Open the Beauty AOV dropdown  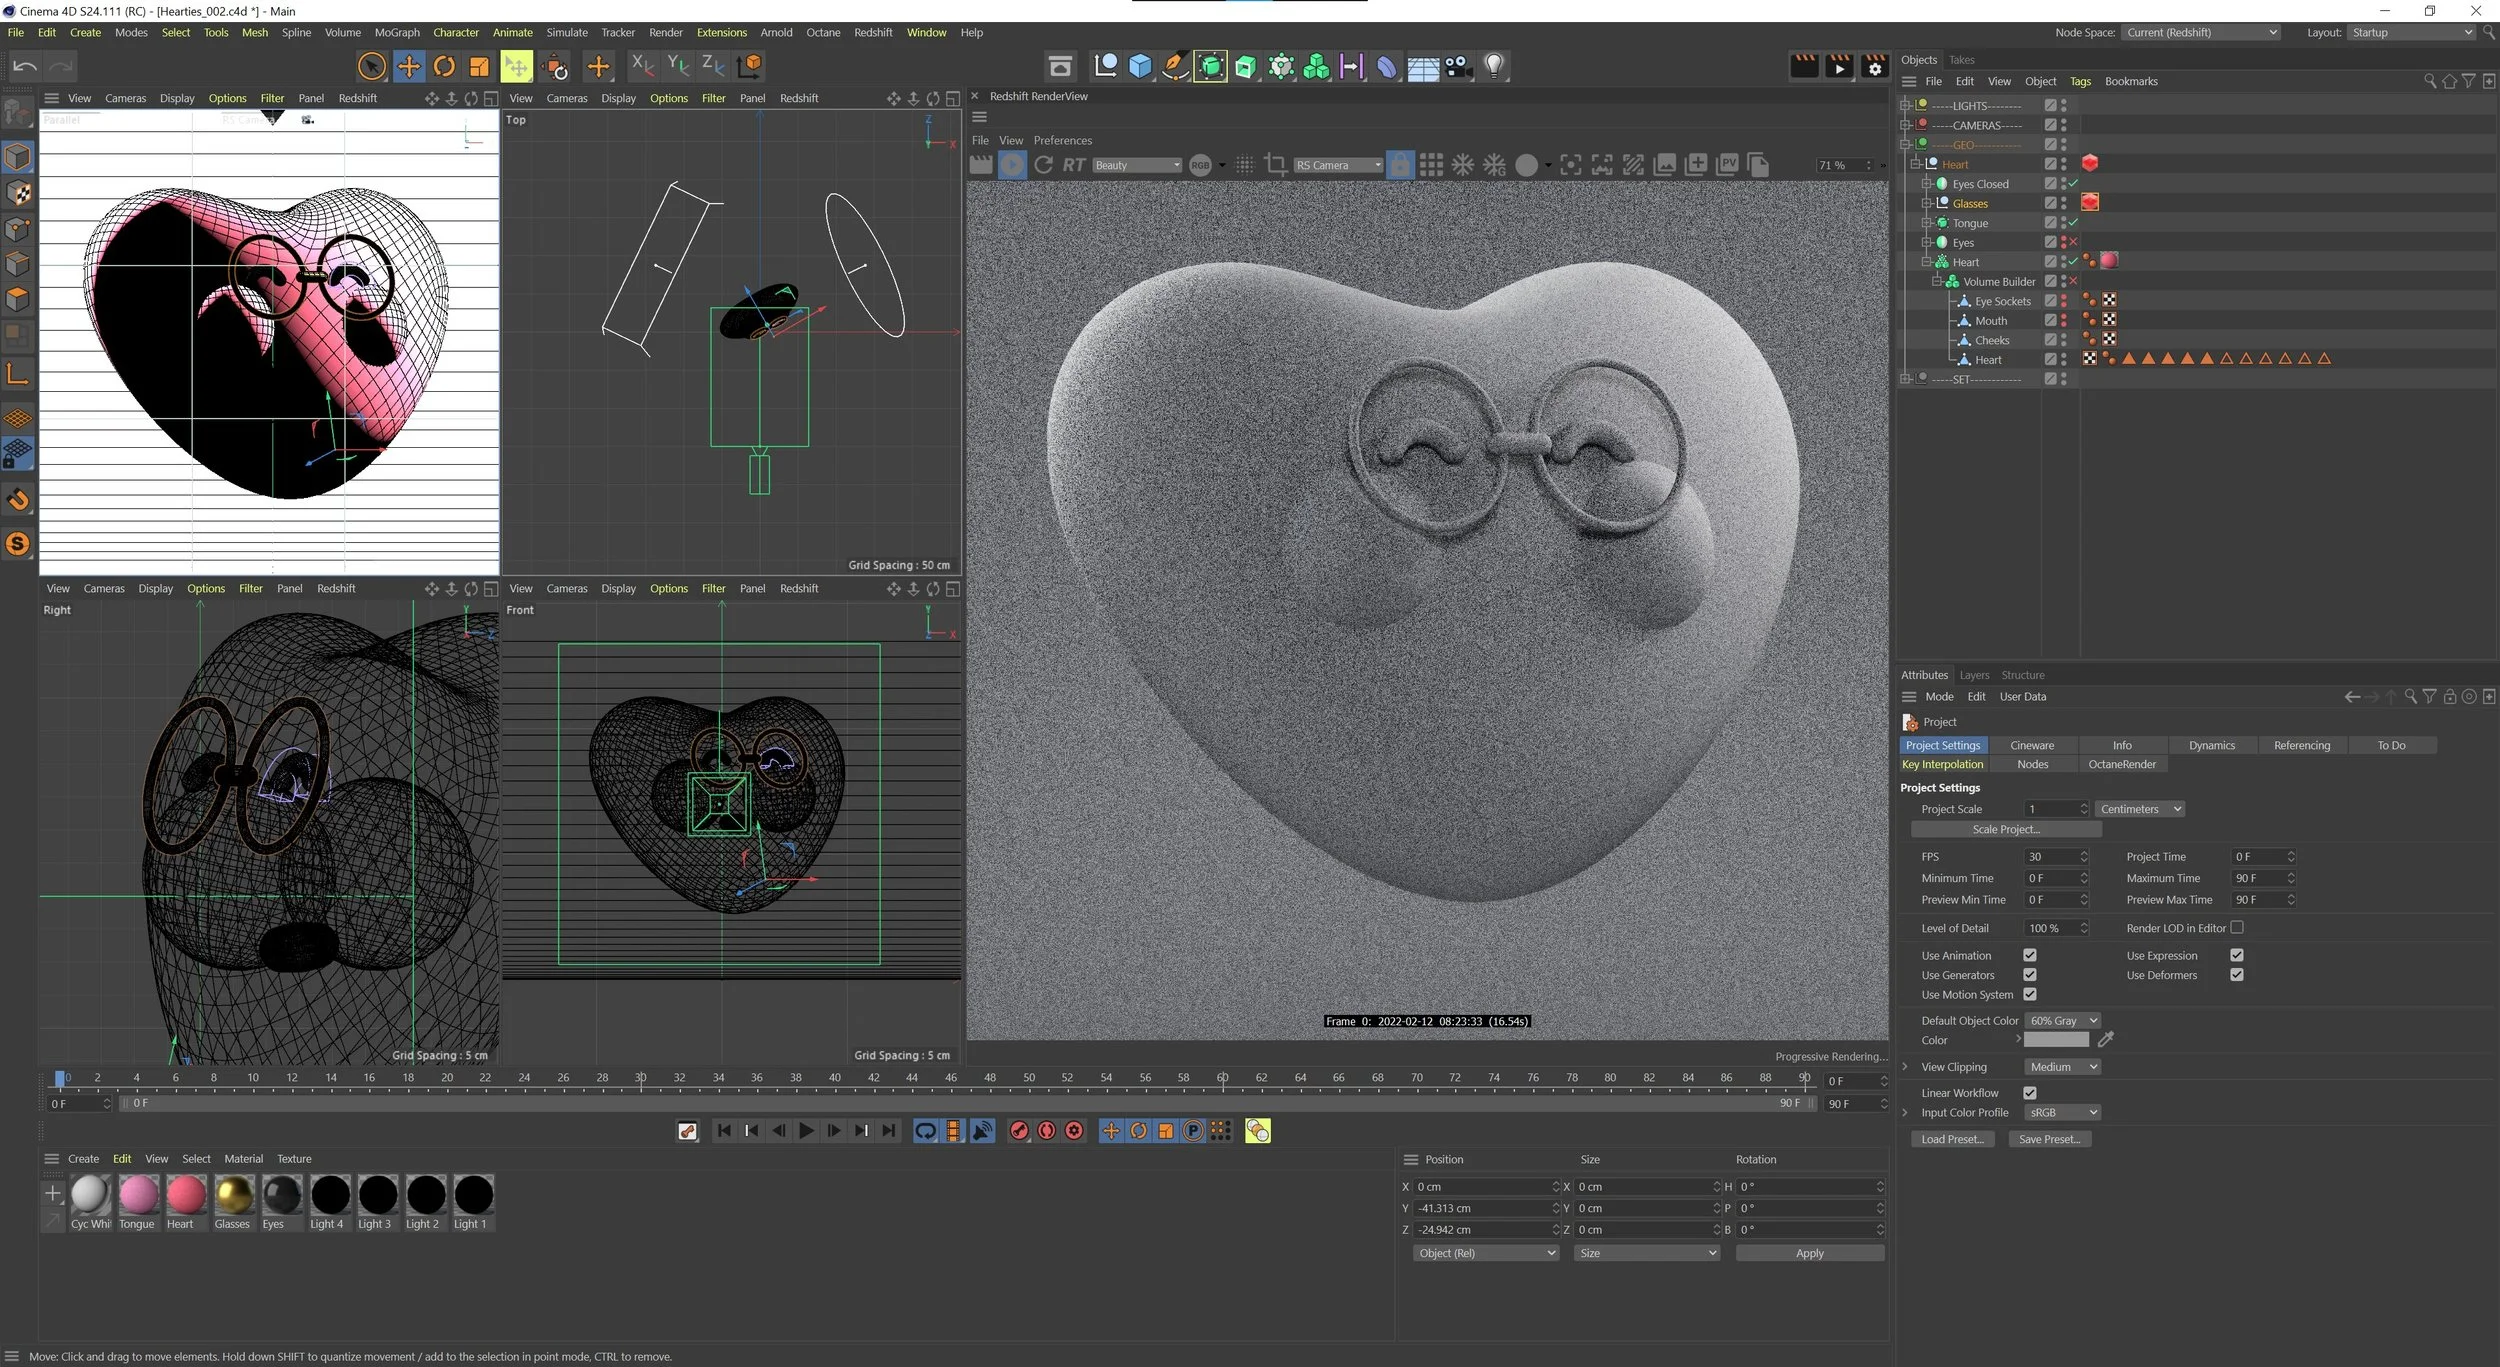(x=1136, y=165)
